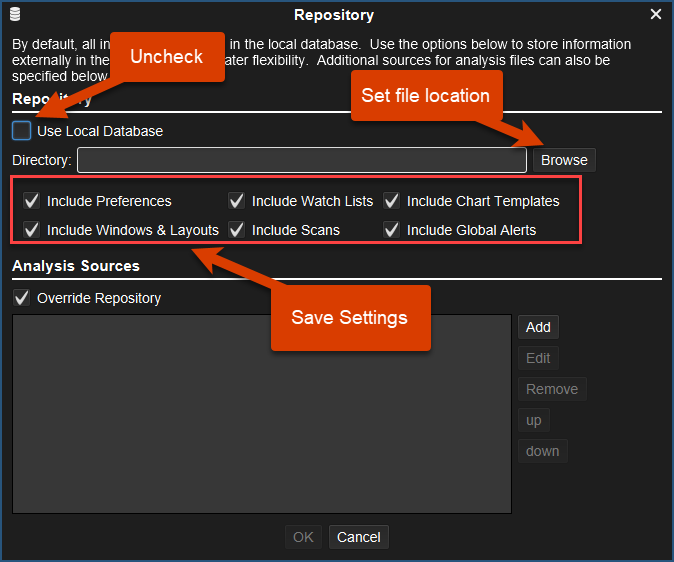Click Add to add analysis source
This screenshot has height=562, width=674.
click(x=538, y=327)
